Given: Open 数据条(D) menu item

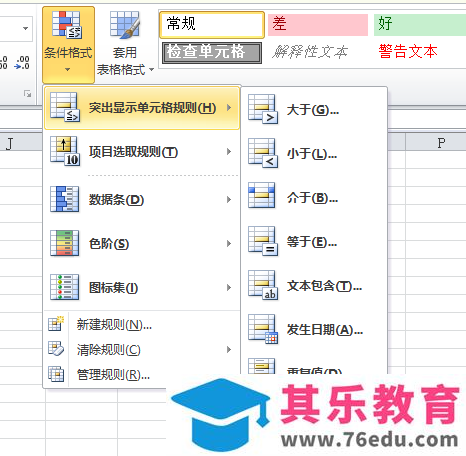Looking at the screenshot, I should point(142,200).
